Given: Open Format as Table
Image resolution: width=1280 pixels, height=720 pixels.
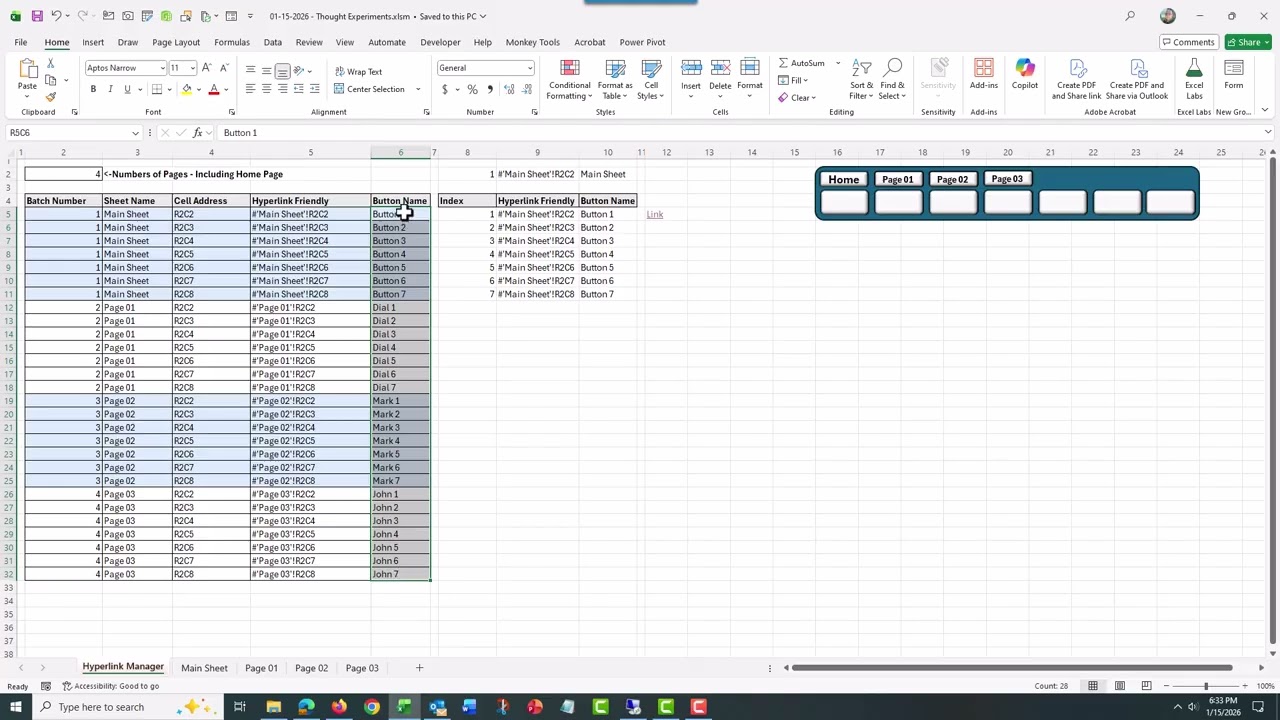Looking at the screenshot, I should pos(615,80).
